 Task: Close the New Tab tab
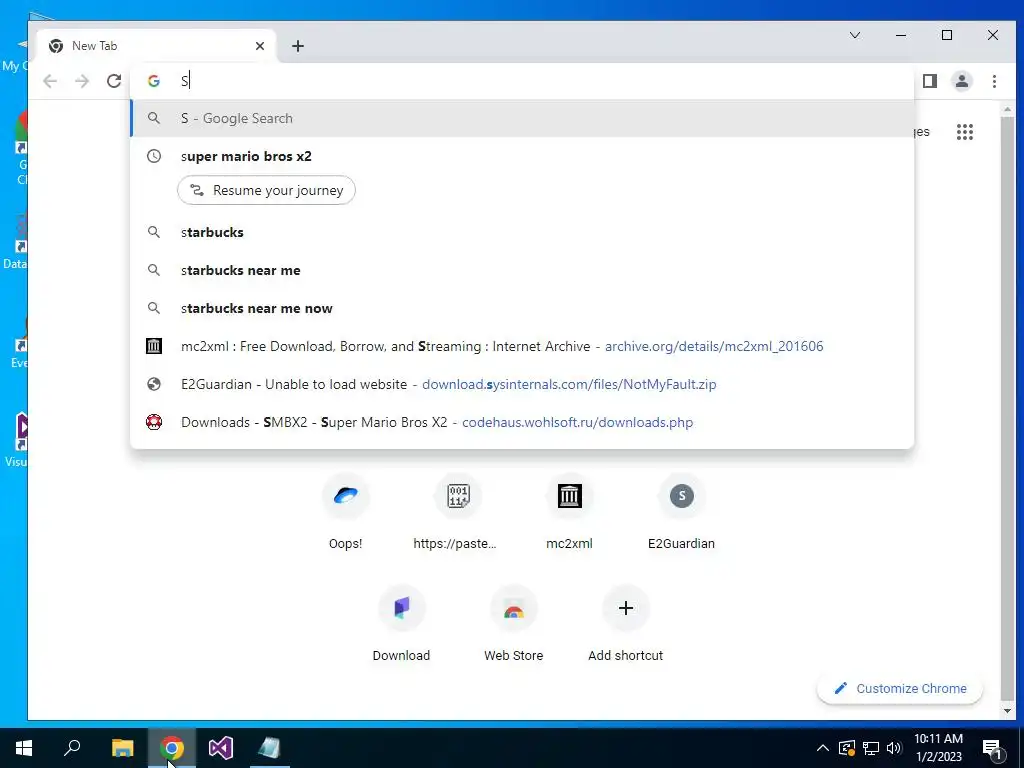click(260, 46)
